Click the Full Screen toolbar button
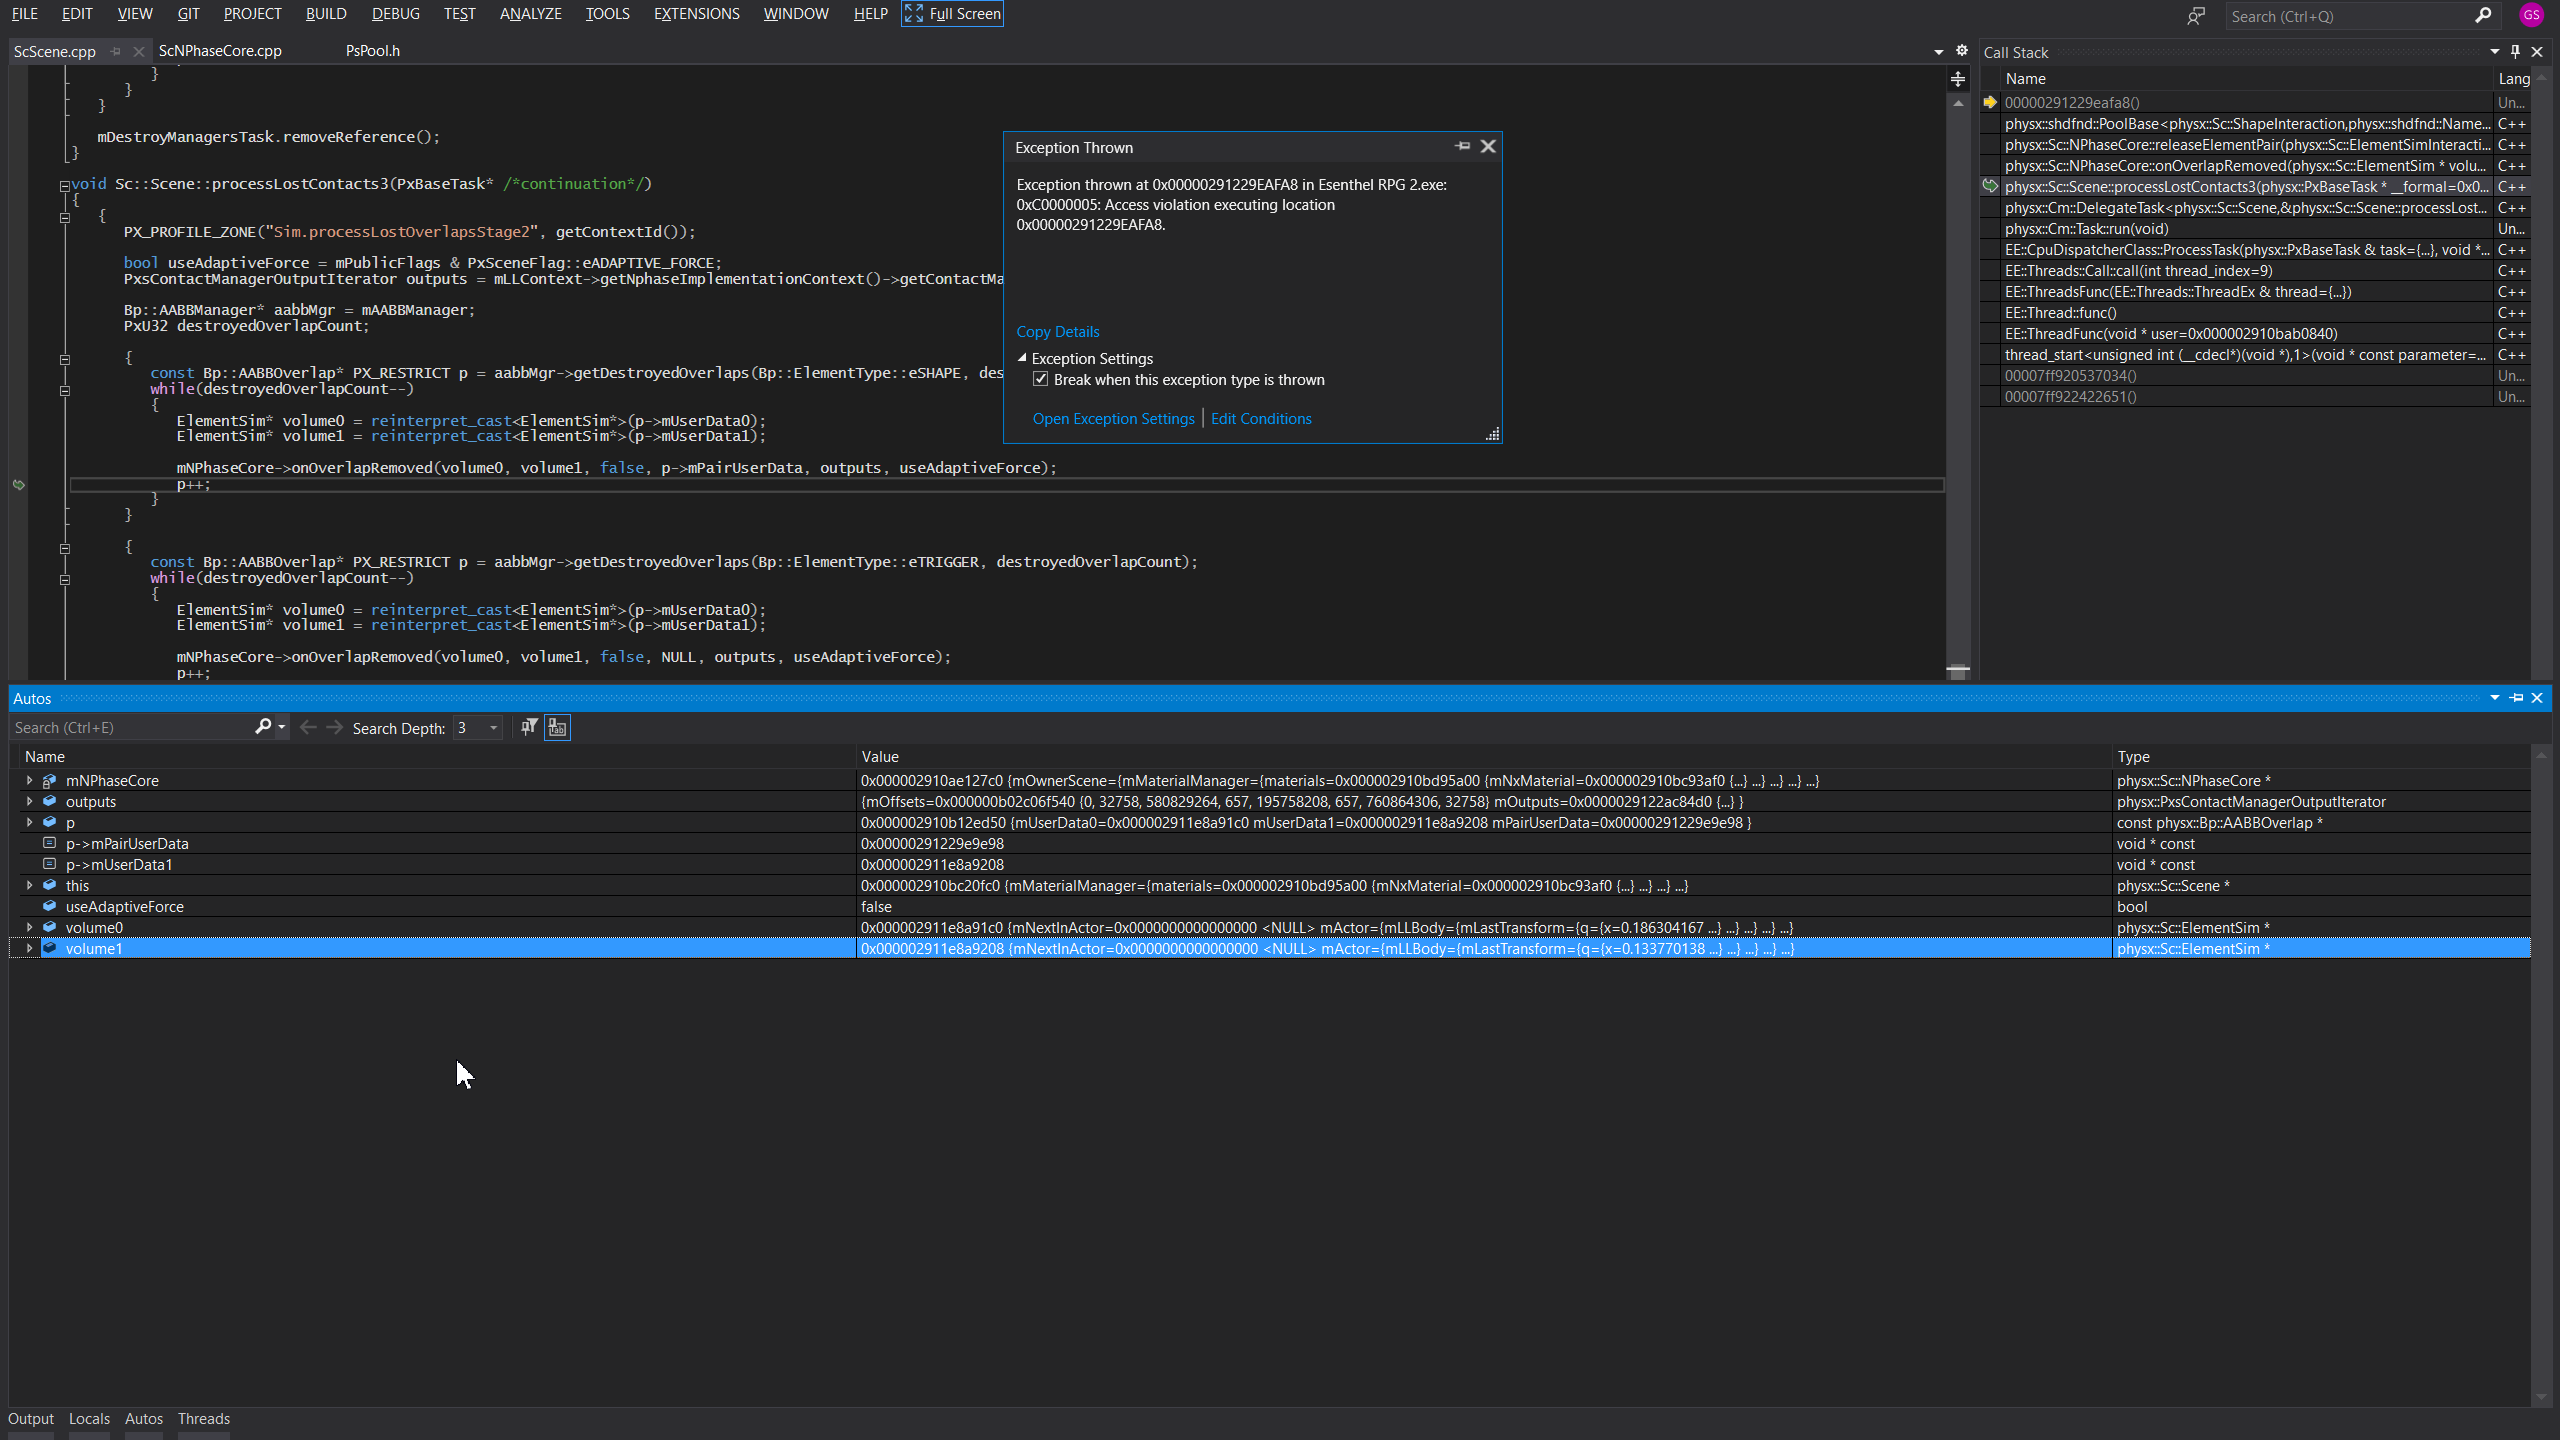This screenshot has width=2560, height=1440. coord(953,14)
